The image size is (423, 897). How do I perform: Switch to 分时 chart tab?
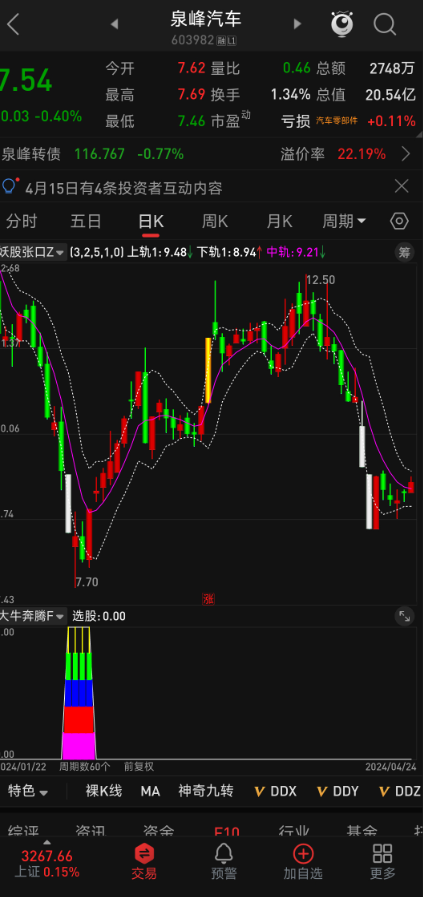coord(22,221)
